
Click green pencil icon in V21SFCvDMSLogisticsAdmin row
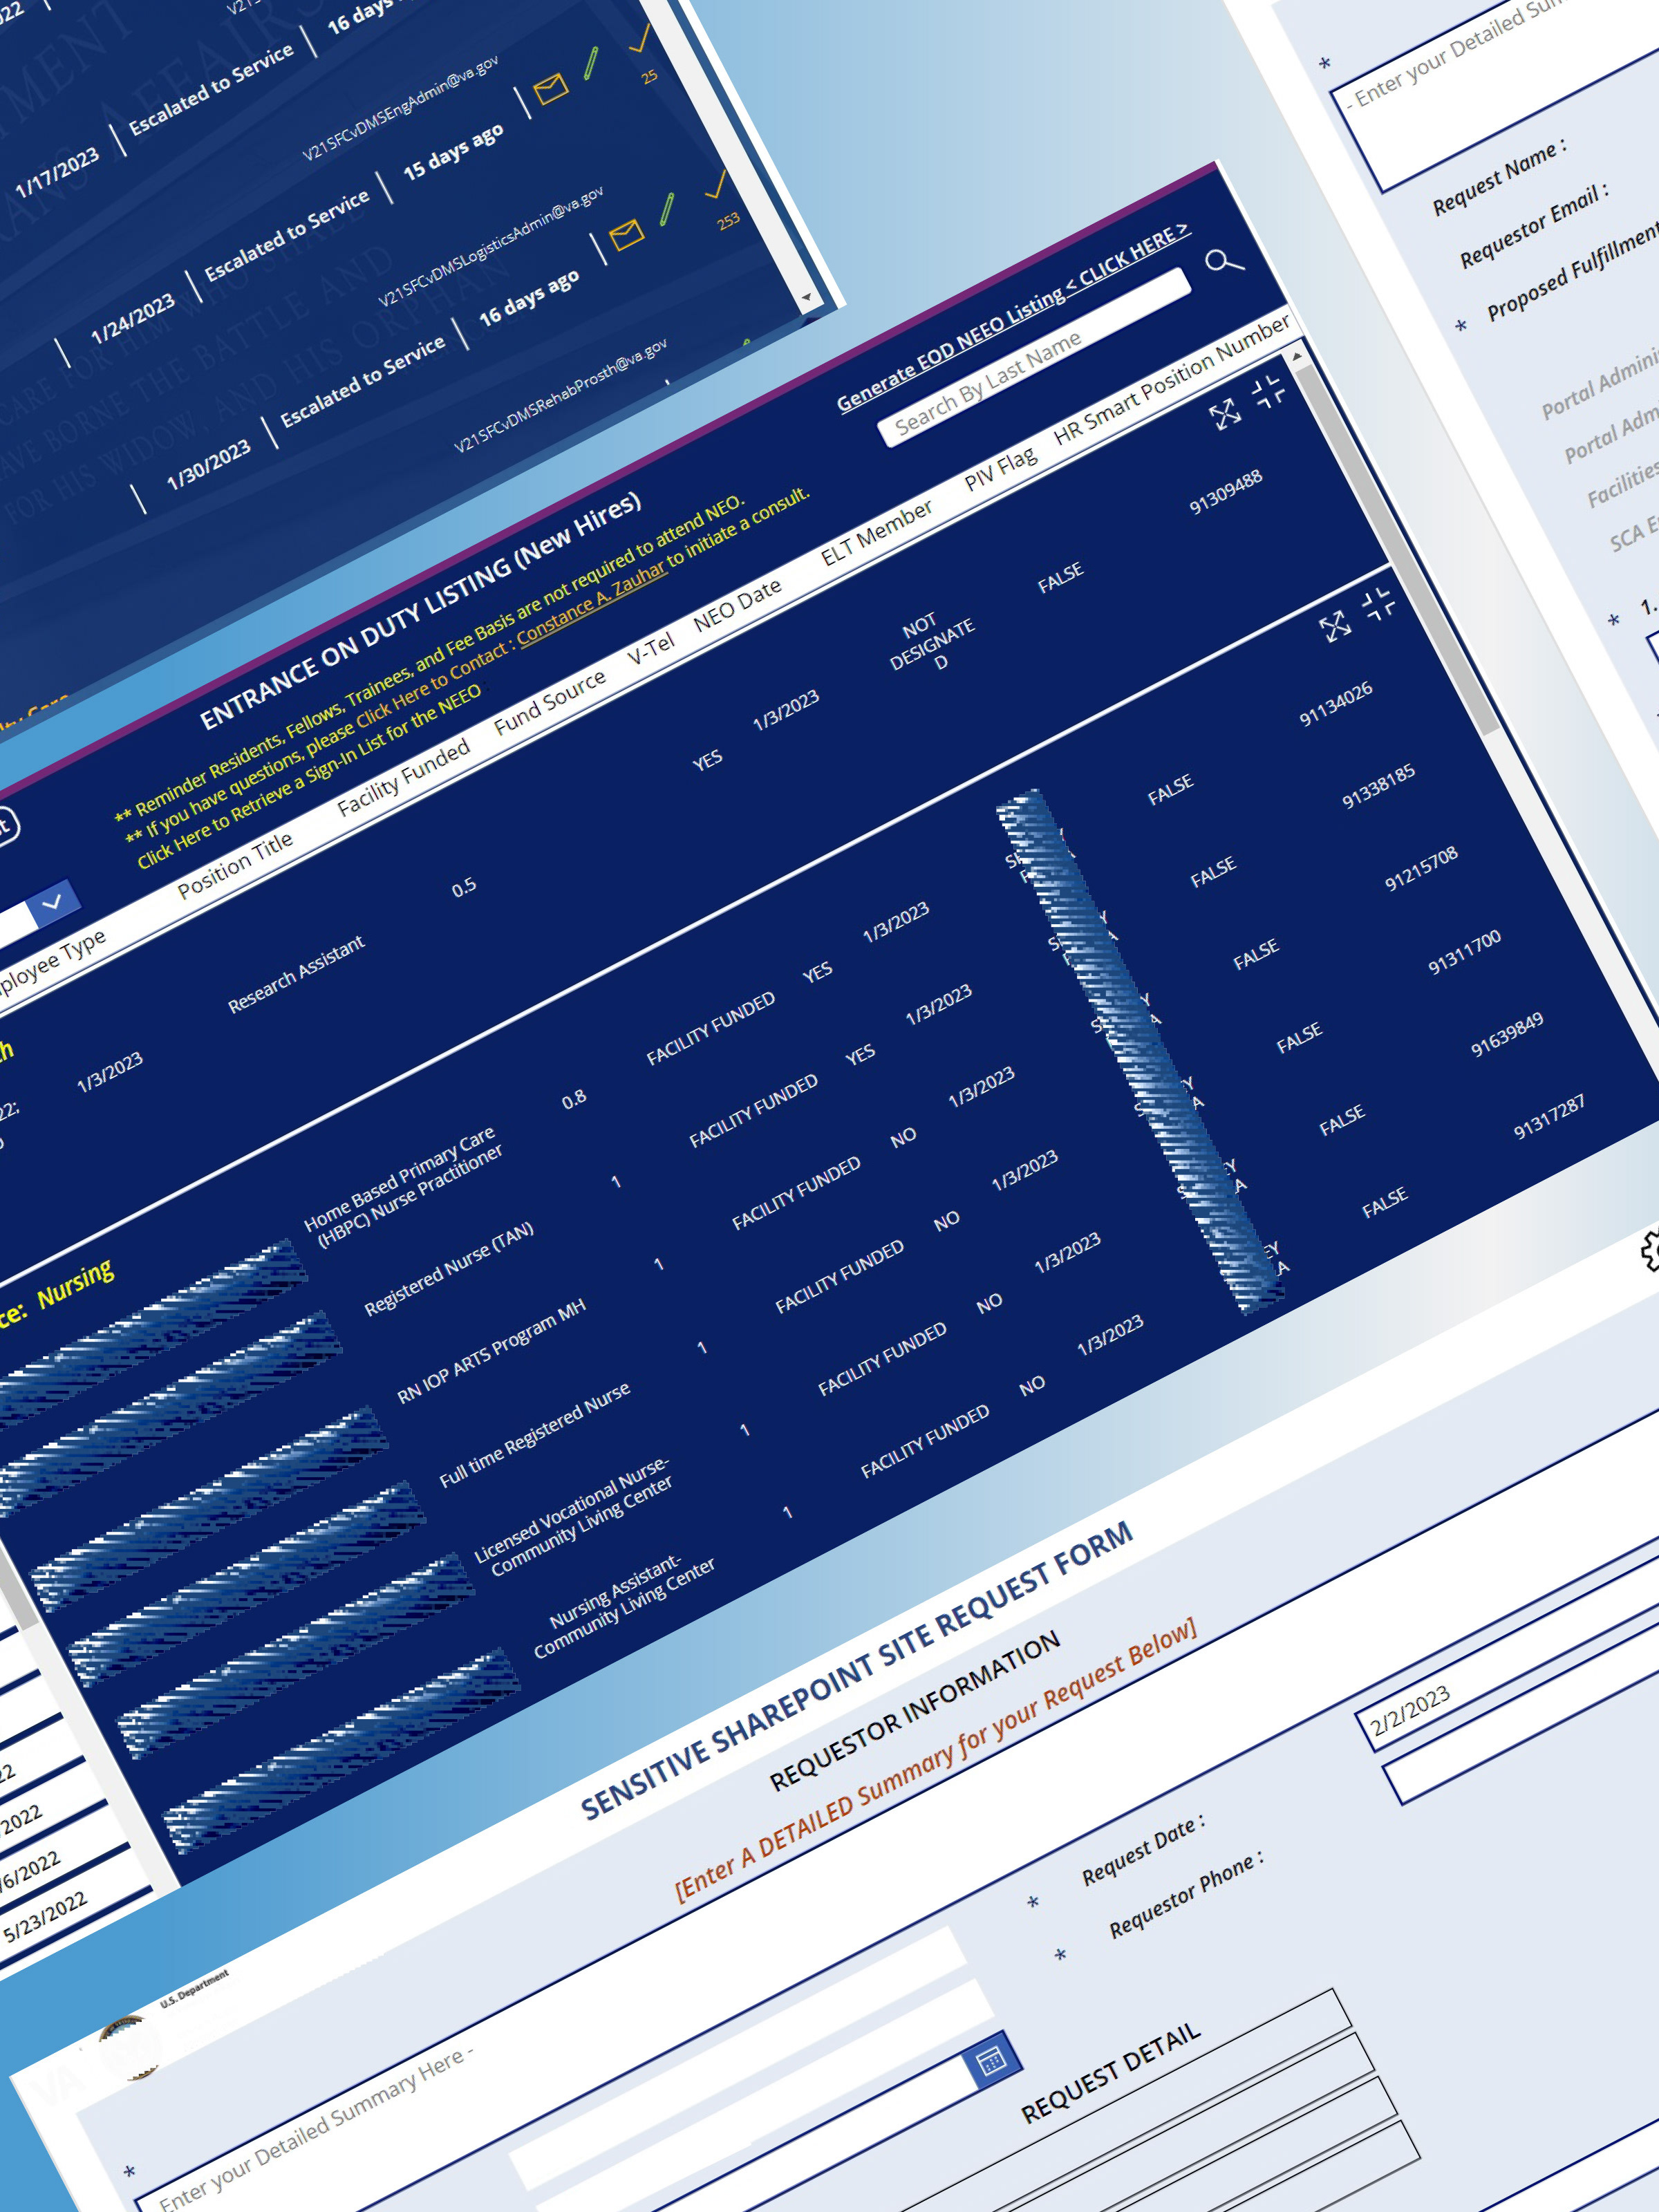tap(666, 209)
